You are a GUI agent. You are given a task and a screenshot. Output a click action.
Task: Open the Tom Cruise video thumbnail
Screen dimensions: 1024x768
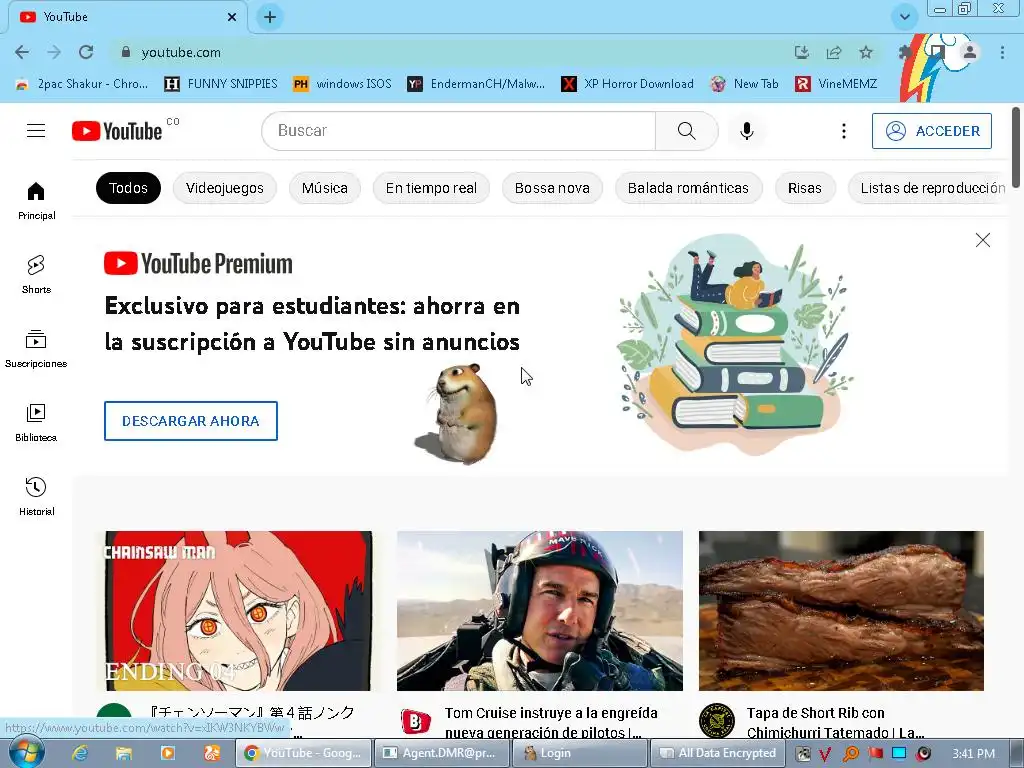tap(539, 611)
